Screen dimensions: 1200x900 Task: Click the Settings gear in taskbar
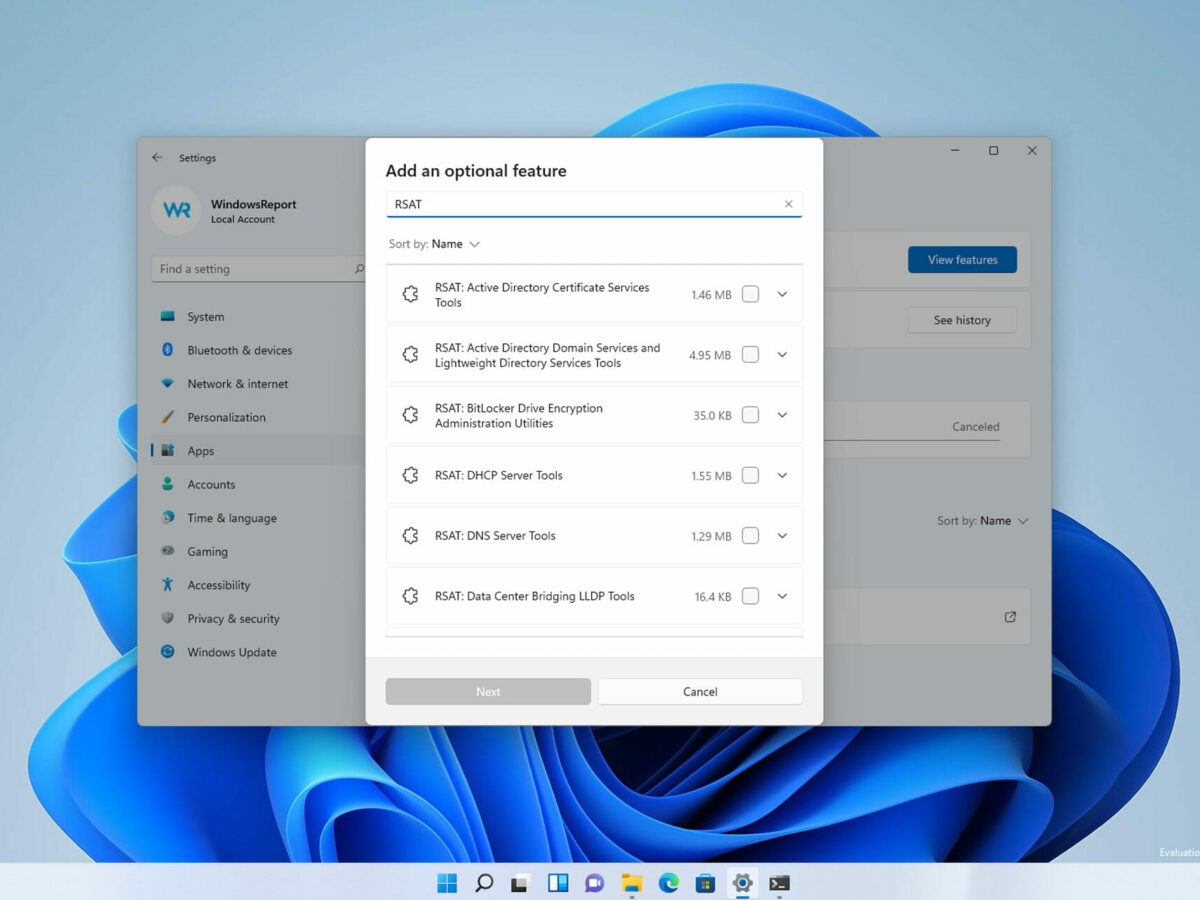(x=742, y=883)
